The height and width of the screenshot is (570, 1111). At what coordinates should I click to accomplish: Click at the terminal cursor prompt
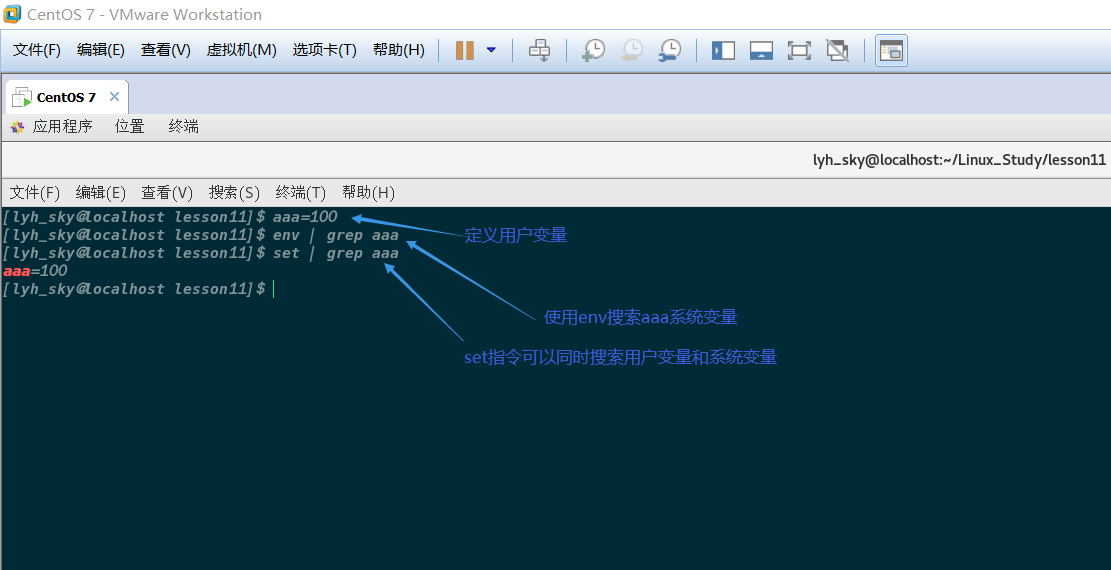(273, 289)
